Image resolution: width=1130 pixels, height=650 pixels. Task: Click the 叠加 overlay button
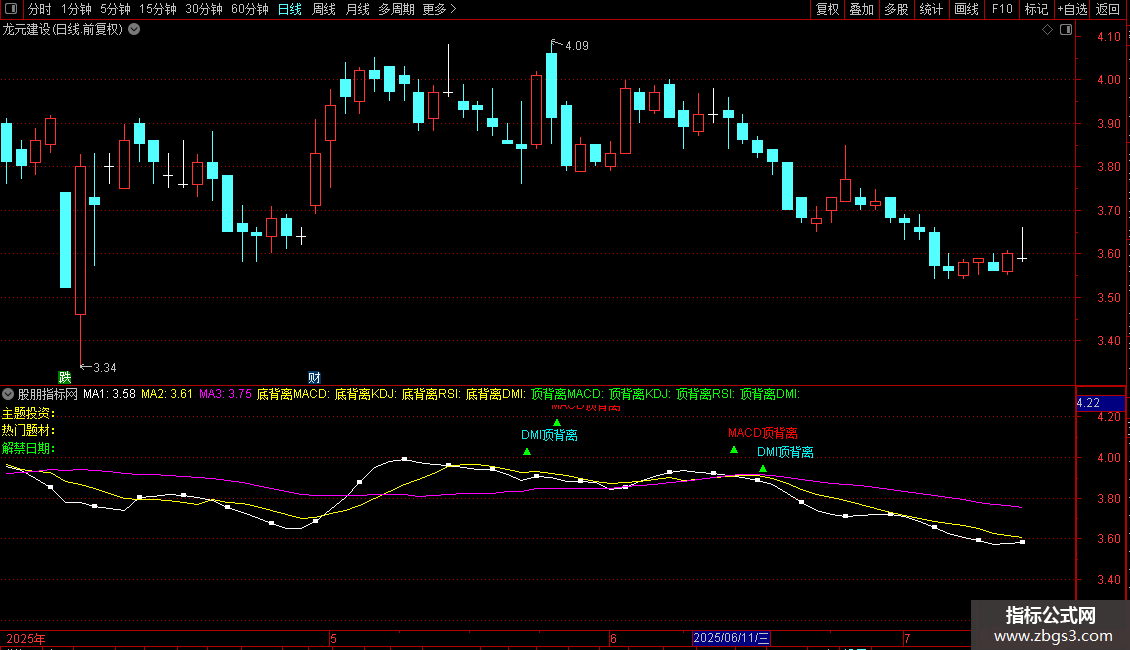pos(861,9)
